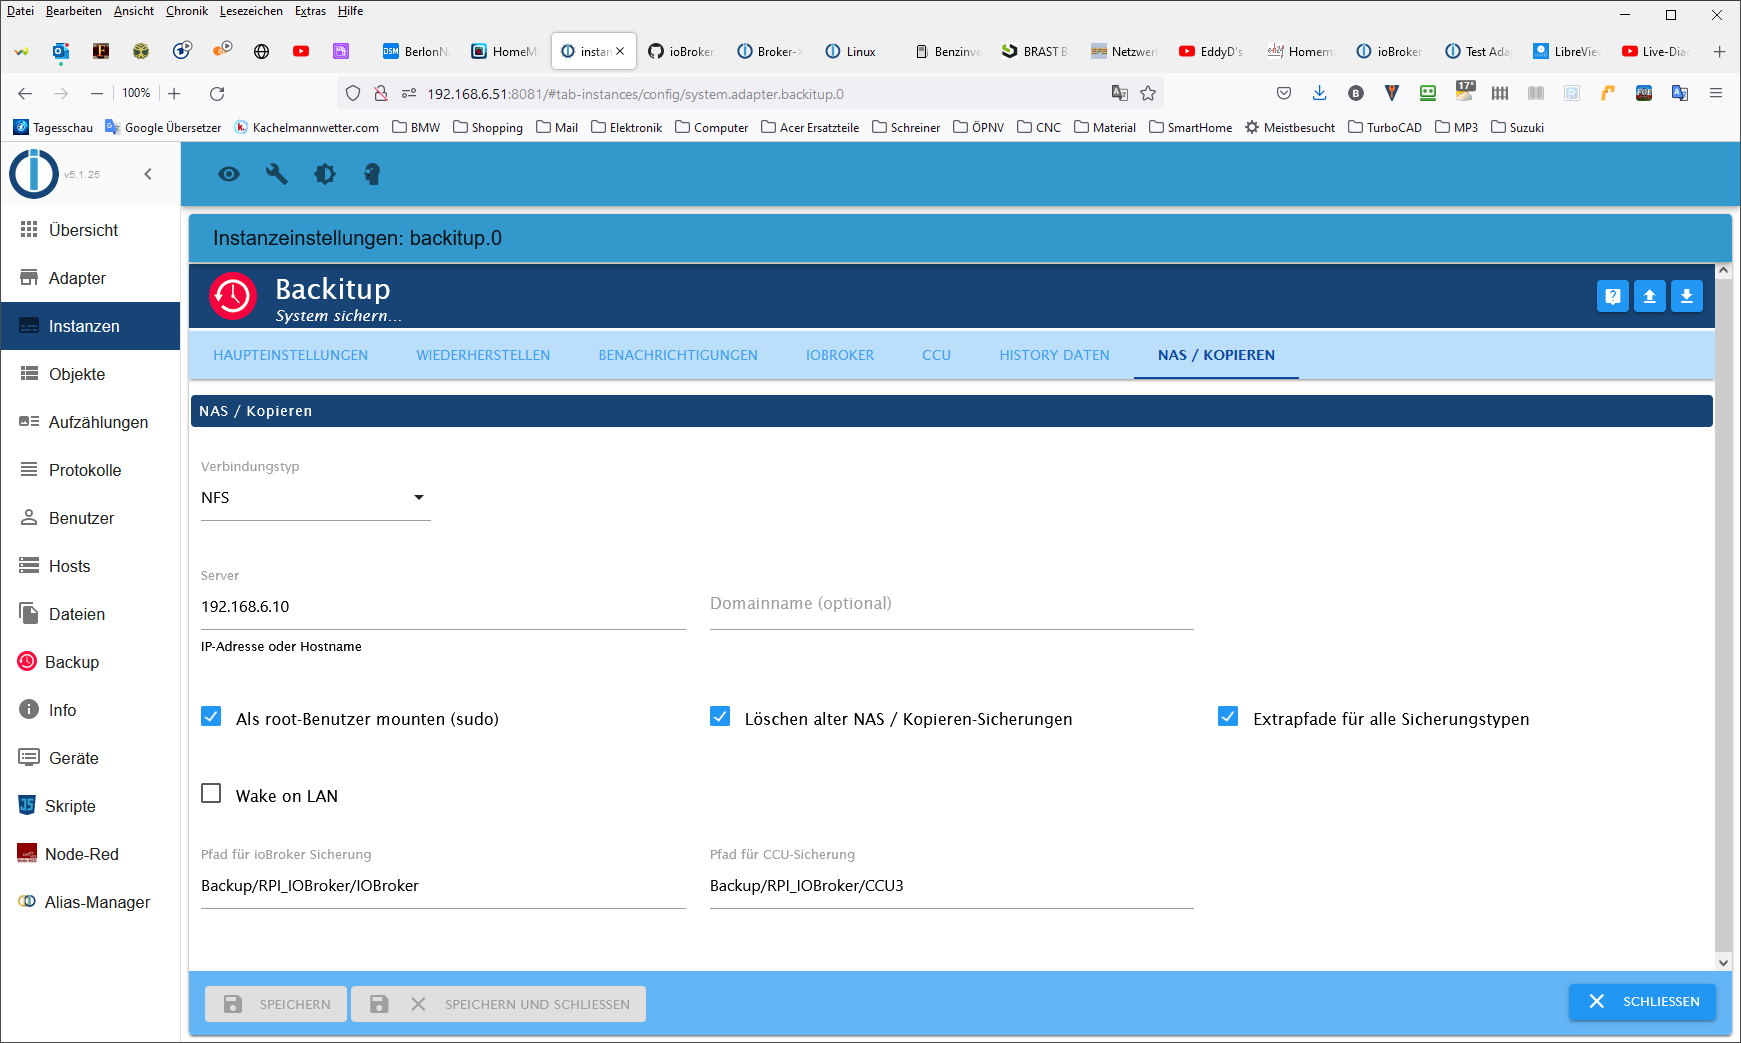Bookmark this page with the star icon

click(1148, 94)
